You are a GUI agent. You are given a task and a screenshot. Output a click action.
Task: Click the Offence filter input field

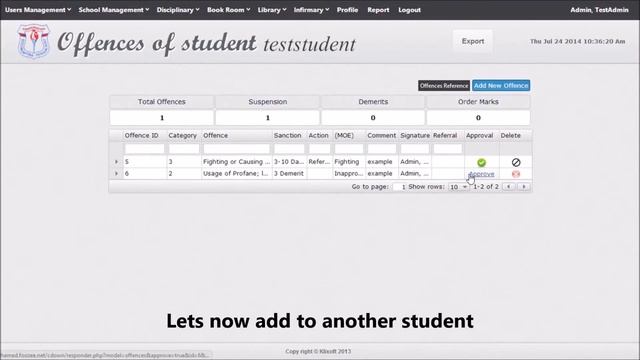(x=237, y=149)
